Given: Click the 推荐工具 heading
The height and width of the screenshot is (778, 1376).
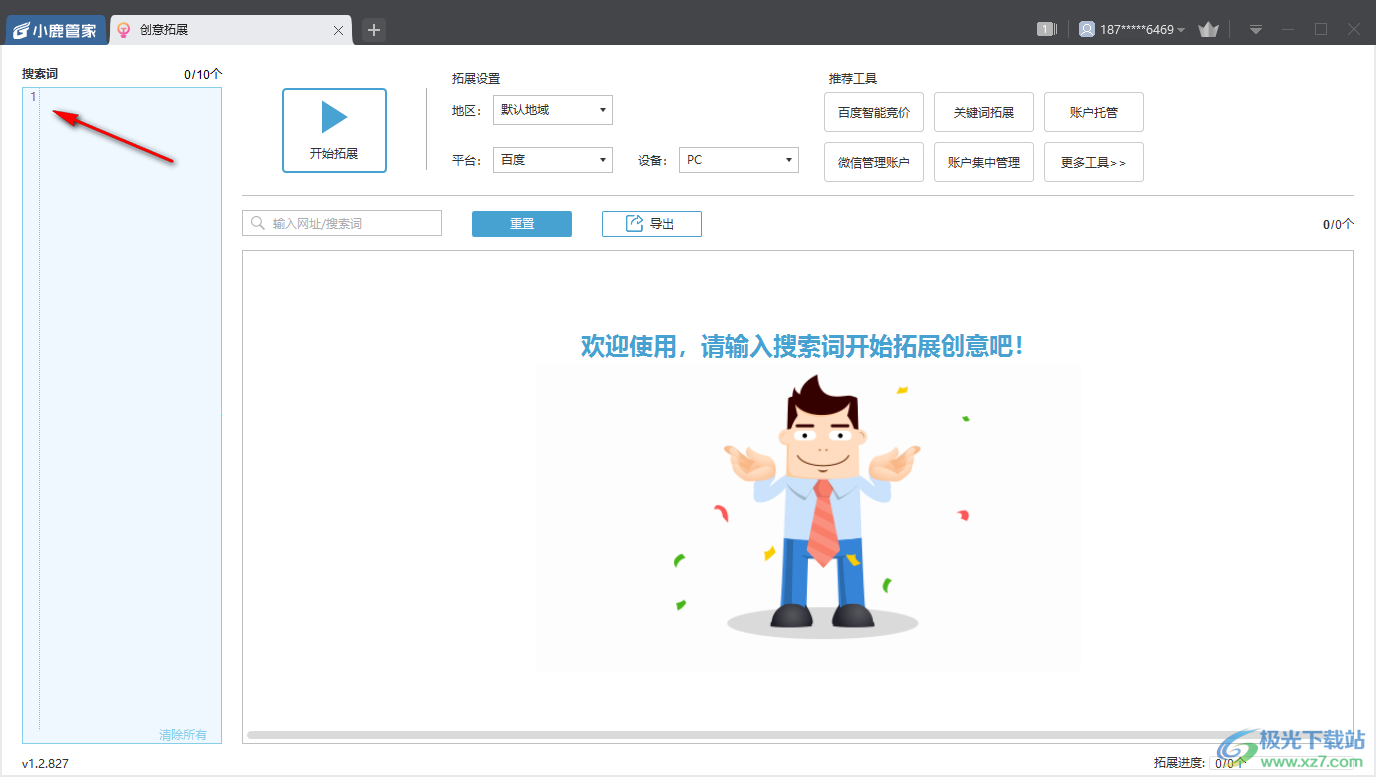Looking at the screenshot, I should click(853, 78).
